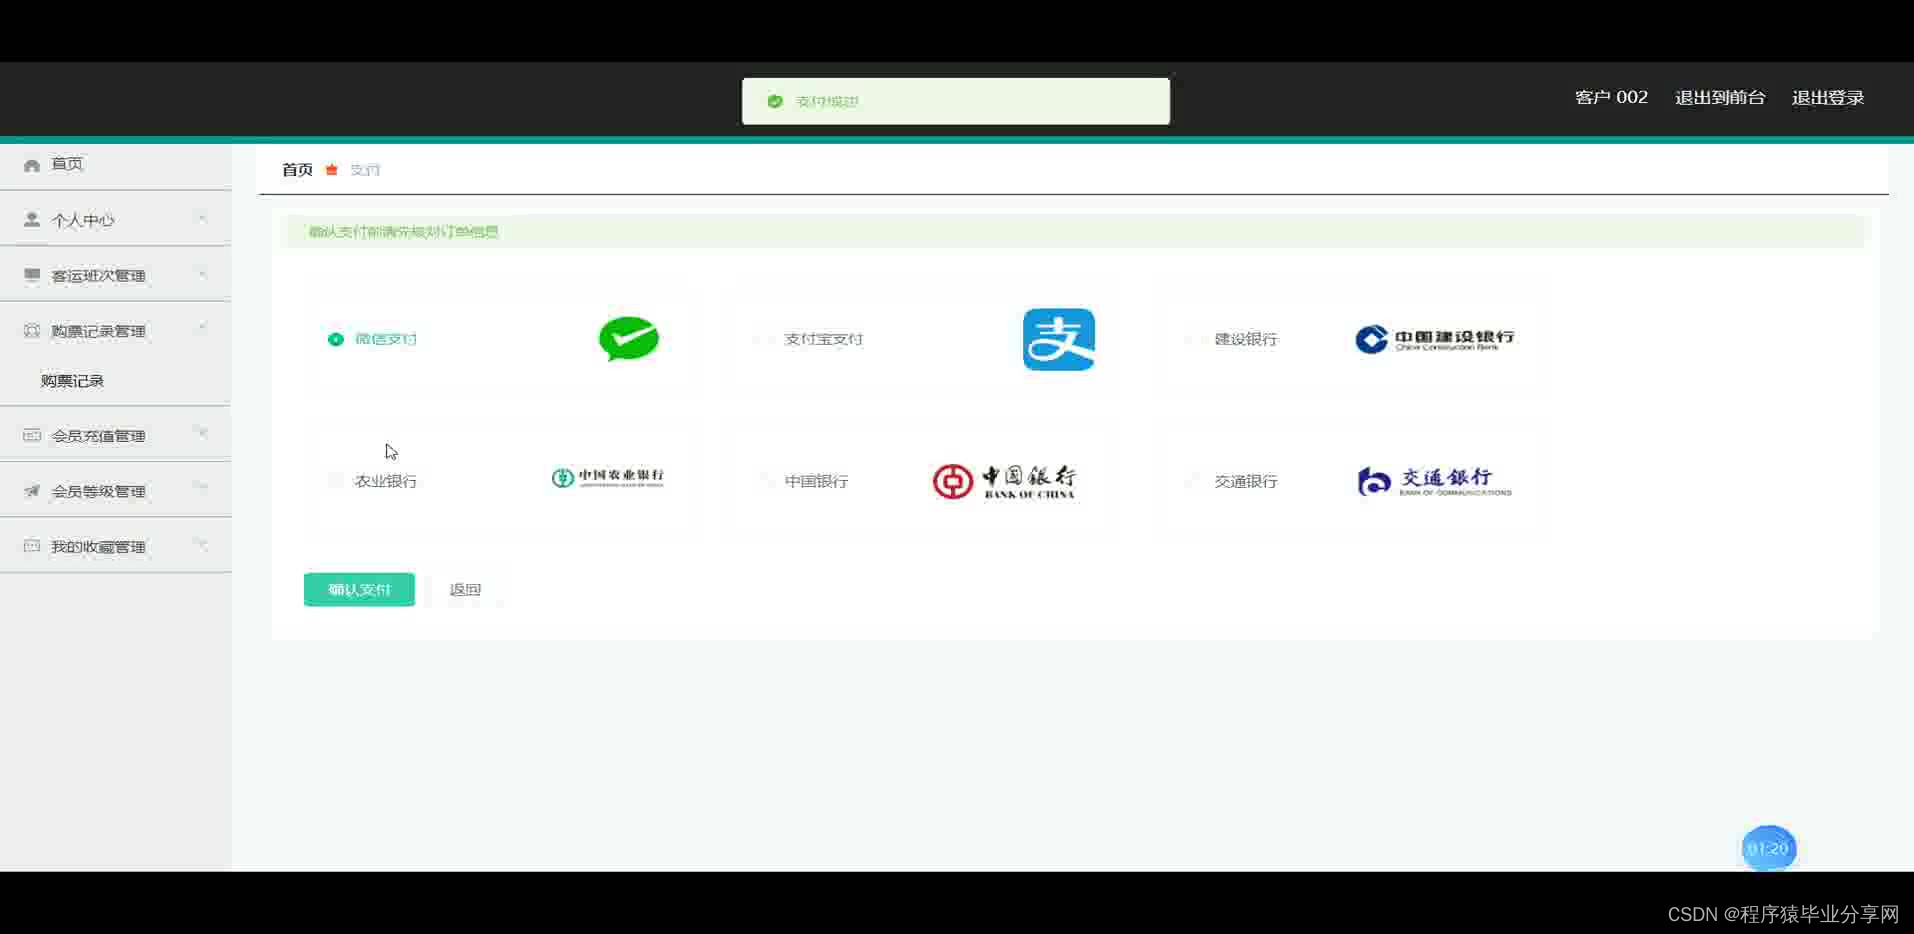This screenshot has width=1914, height=934.
Task: Expand the 个人中心 menu arrow
Action: click(x=203, y=218)
